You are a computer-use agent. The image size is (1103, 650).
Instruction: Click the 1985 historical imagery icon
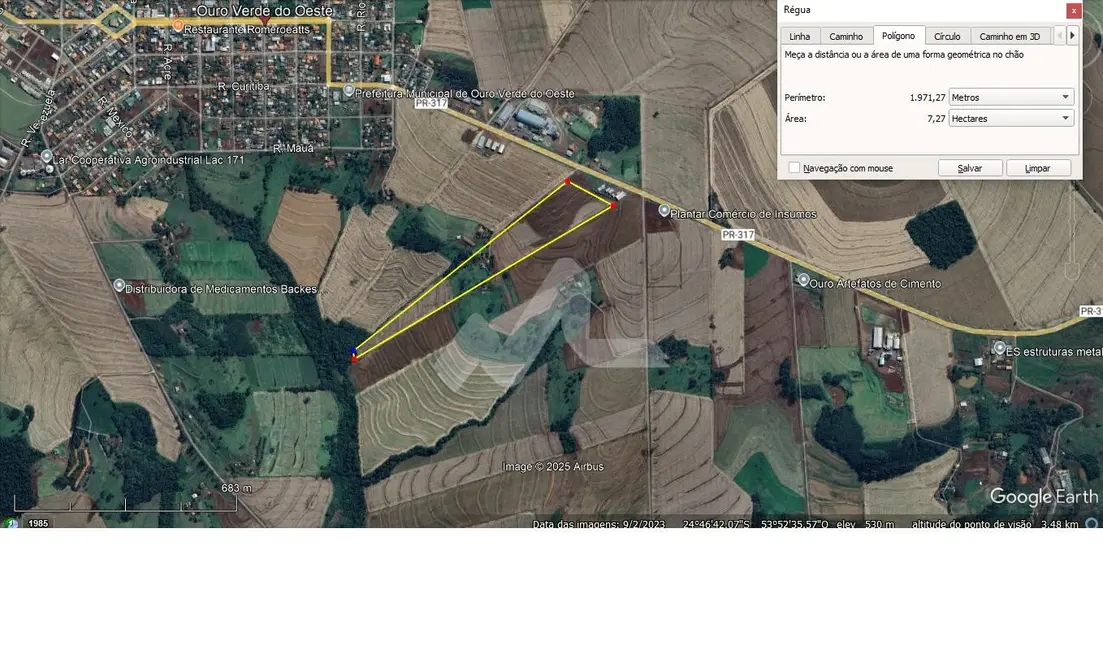12,523
